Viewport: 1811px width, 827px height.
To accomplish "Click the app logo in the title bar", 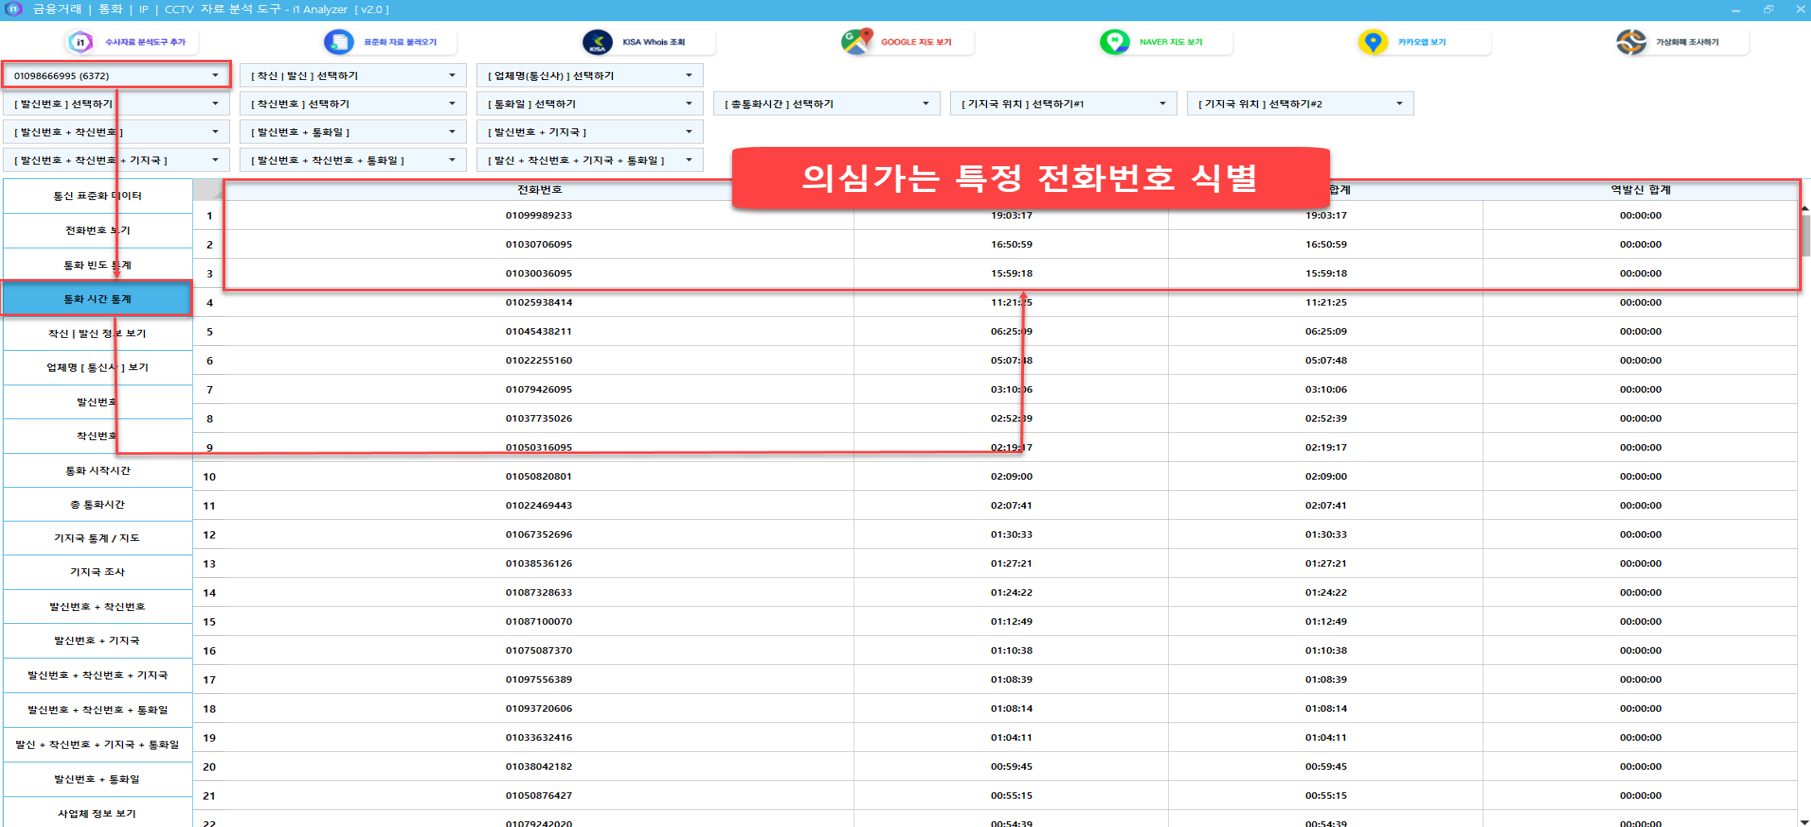I will tap(13, 9).
